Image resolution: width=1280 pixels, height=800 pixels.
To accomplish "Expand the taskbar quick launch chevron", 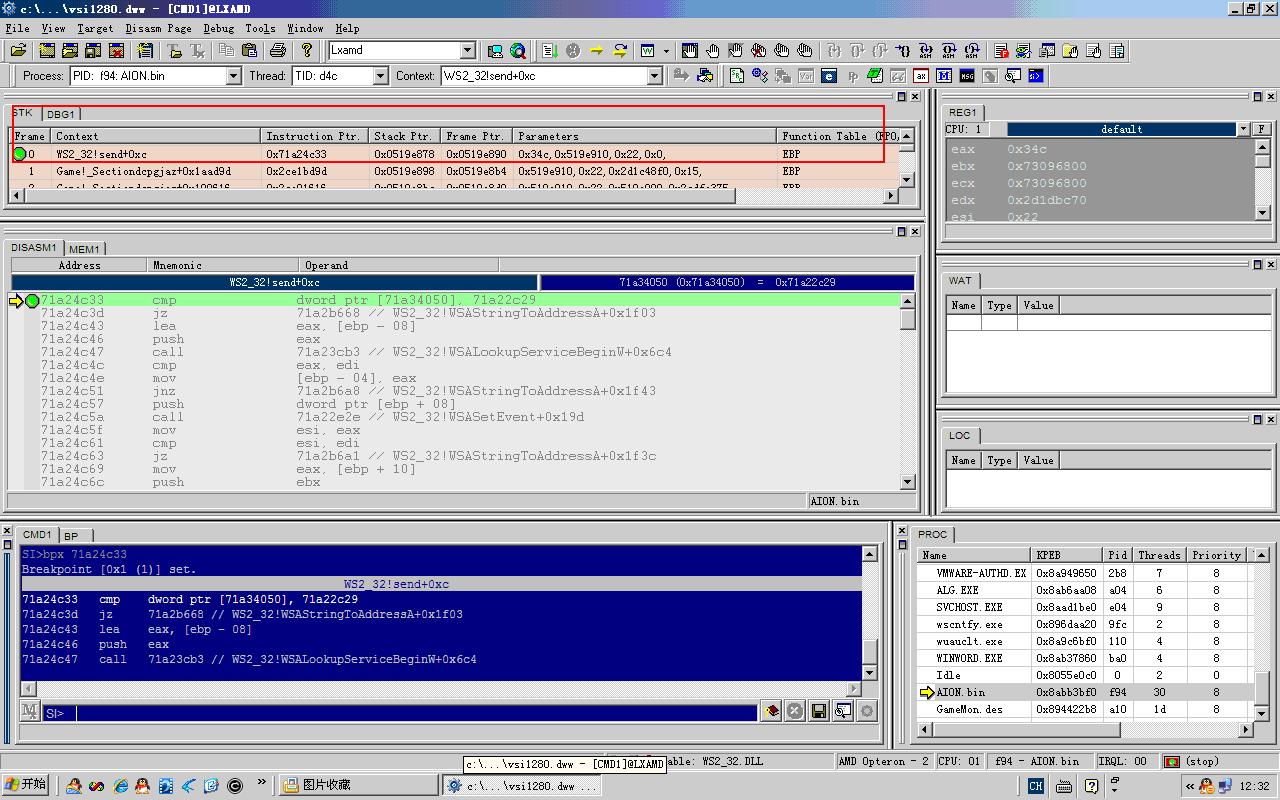I will point(262,783).
